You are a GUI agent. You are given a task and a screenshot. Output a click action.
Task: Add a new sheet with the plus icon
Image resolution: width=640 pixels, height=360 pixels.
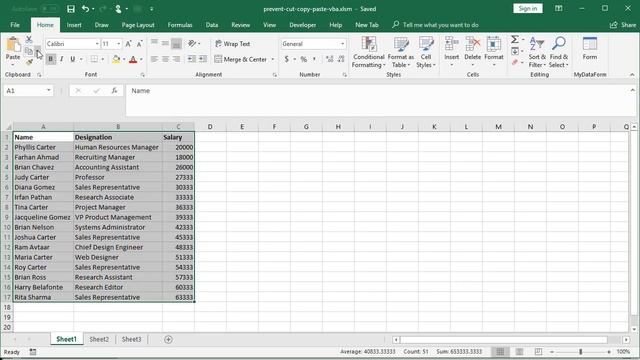point(168,339)
